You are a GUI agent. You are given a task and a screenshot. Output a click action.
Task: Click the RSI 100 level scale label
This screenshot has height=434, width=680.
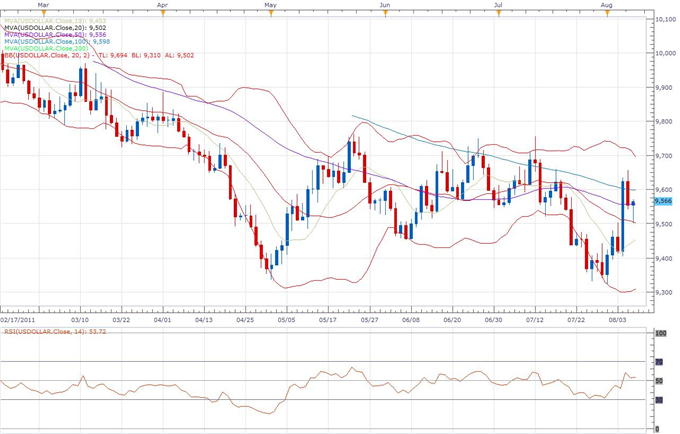(660, 333)
